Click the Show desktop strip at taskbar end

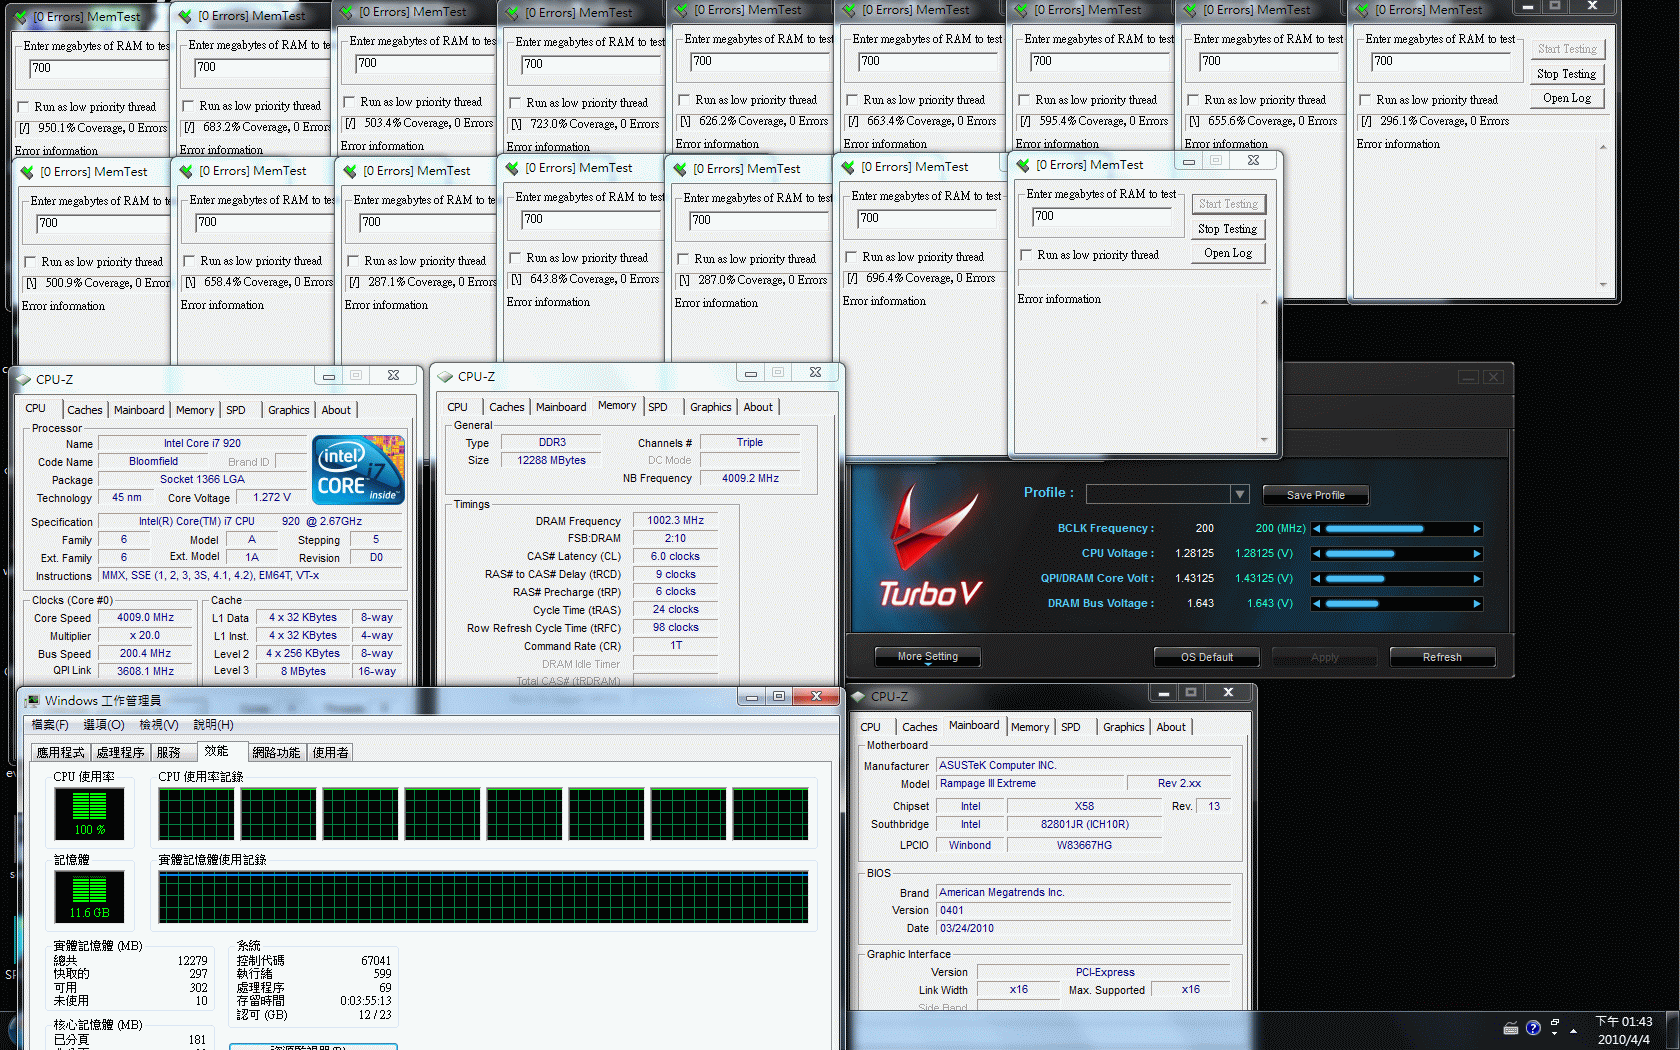click(x=1673, y=1030)
